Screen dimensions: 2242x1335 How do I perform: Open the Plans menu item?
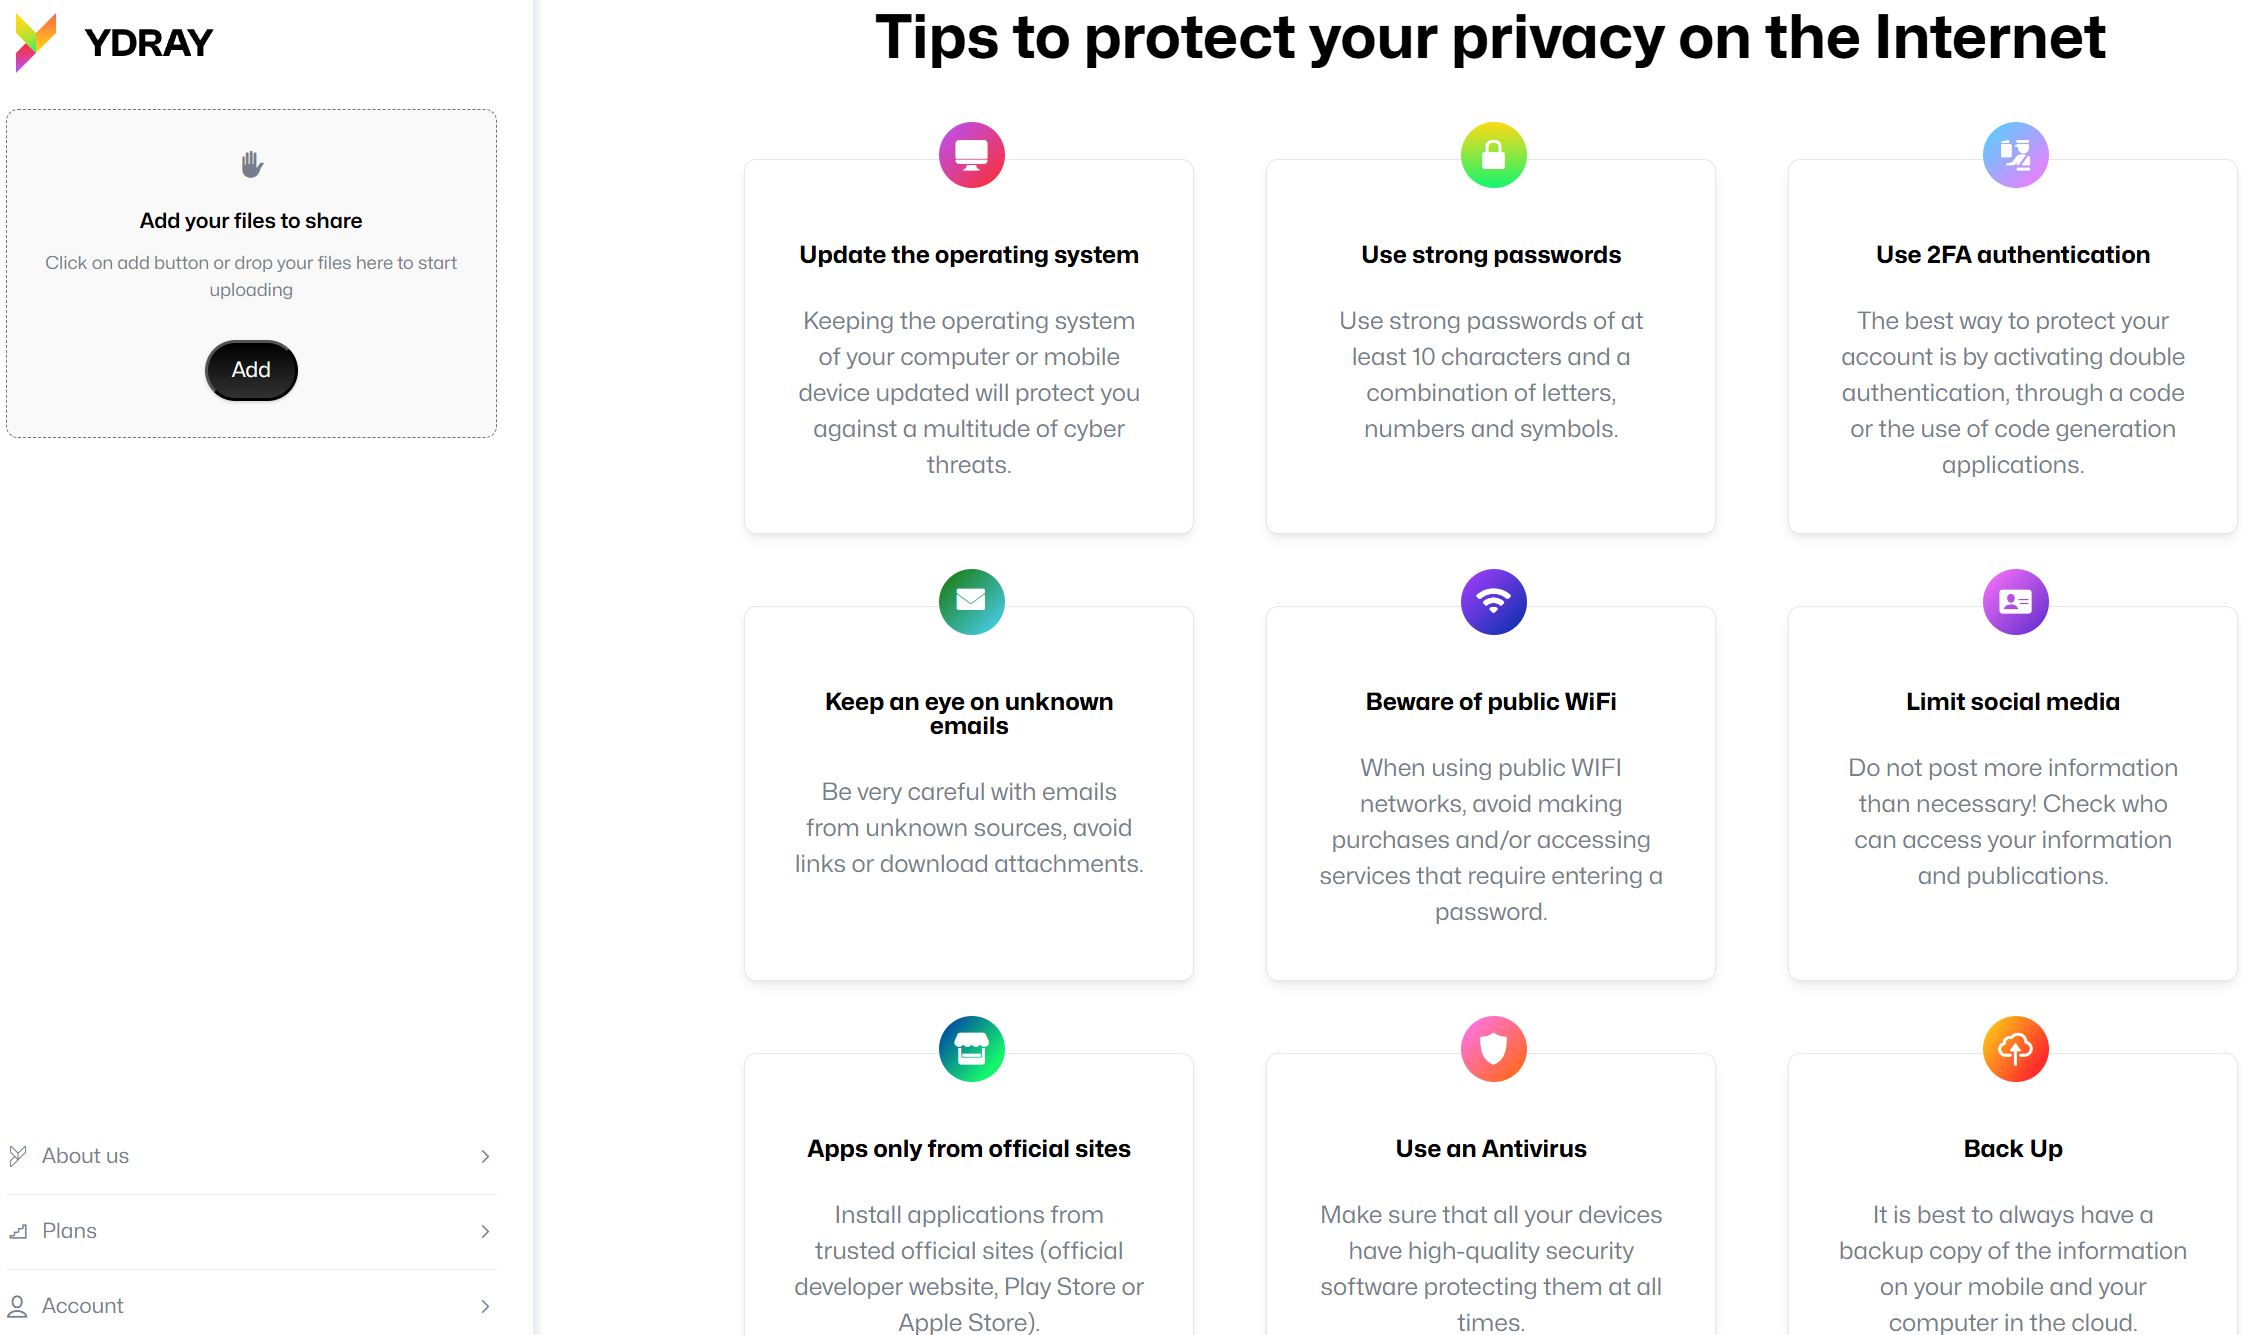(x=251, y=1232)
